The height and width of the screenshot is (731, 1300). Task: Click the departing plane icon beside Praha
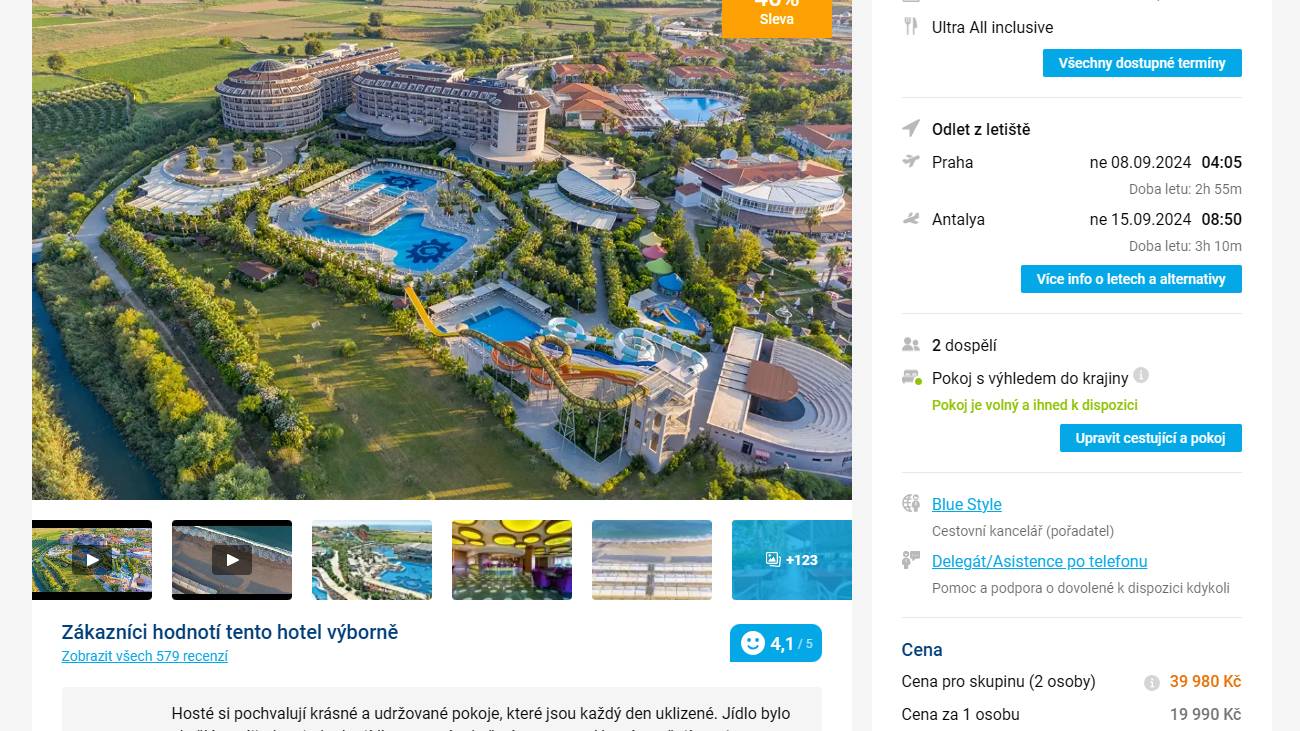tap(910, 161)
